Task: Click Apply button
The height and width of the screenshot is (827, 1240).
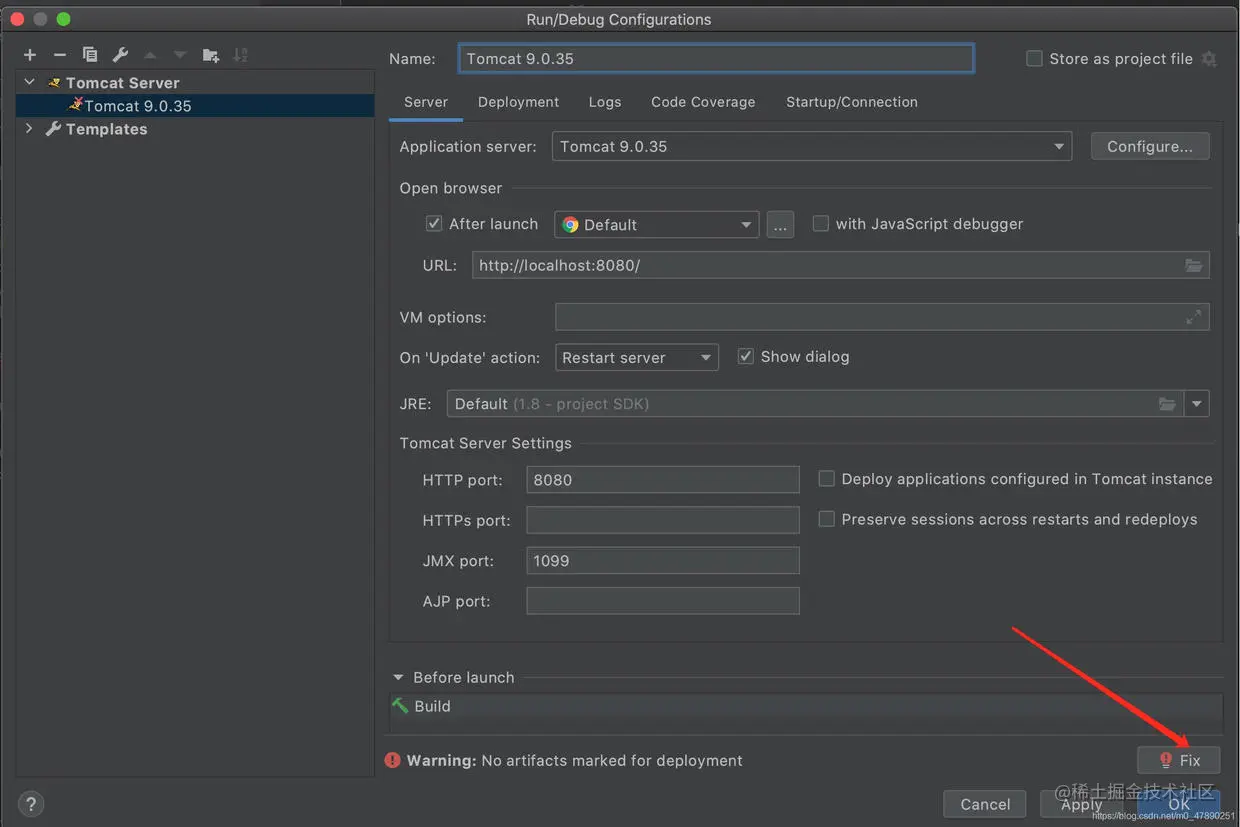Action: (1081, 804)
